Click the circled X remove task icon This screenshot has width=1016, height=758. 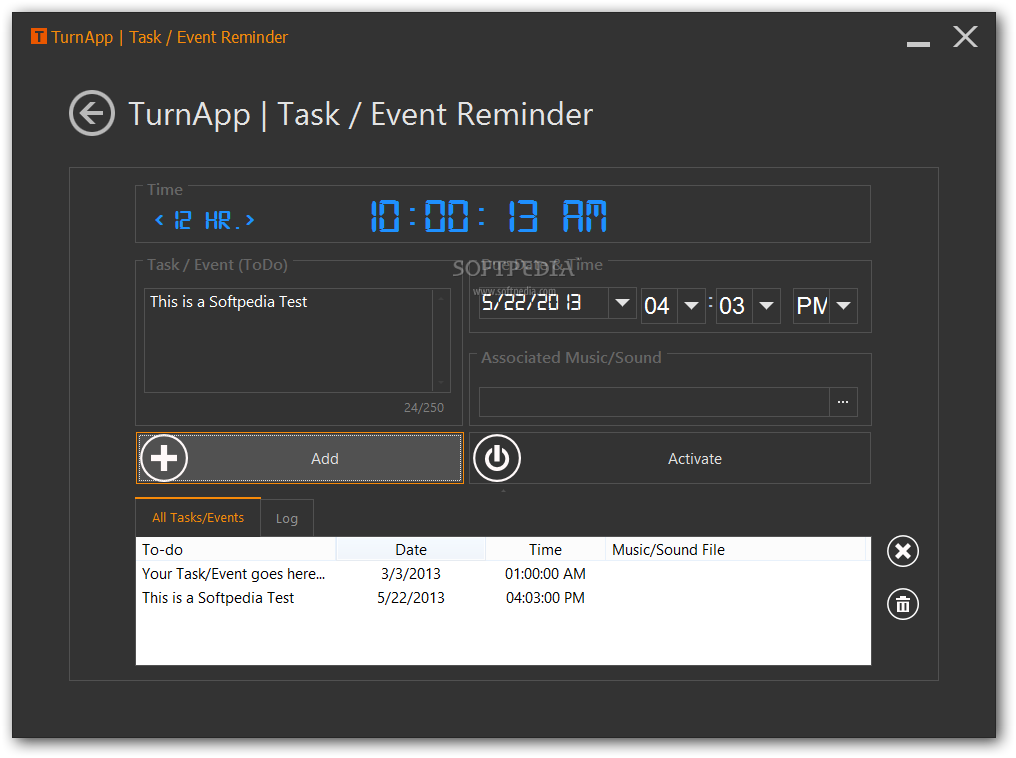[903, 551]
